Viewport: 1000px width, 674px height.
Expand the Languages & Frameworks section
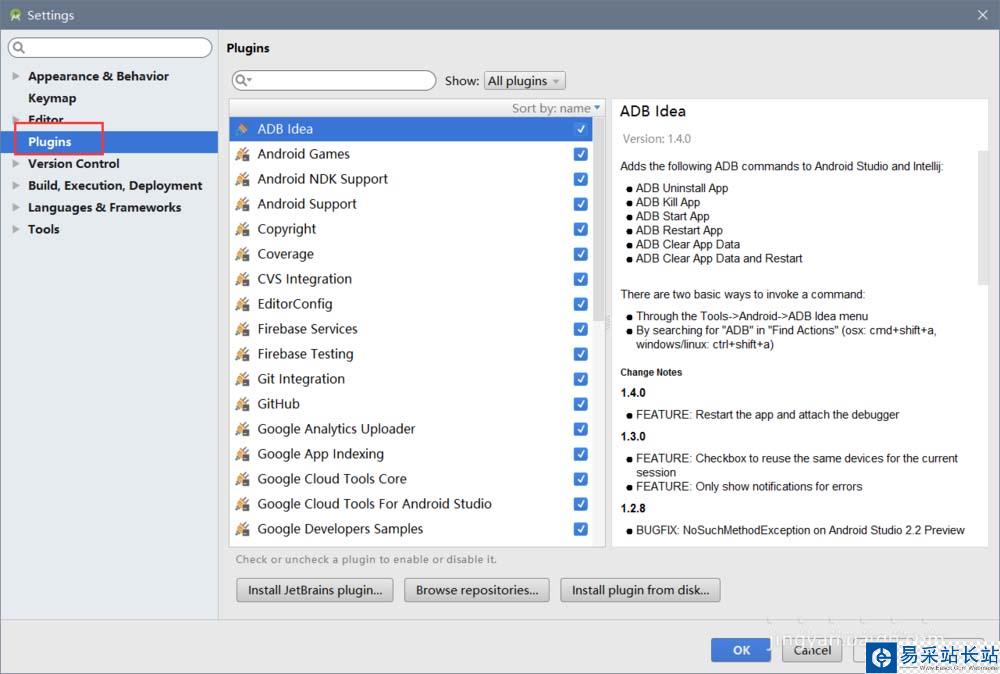pyautogui.click(x=15, y=208)
